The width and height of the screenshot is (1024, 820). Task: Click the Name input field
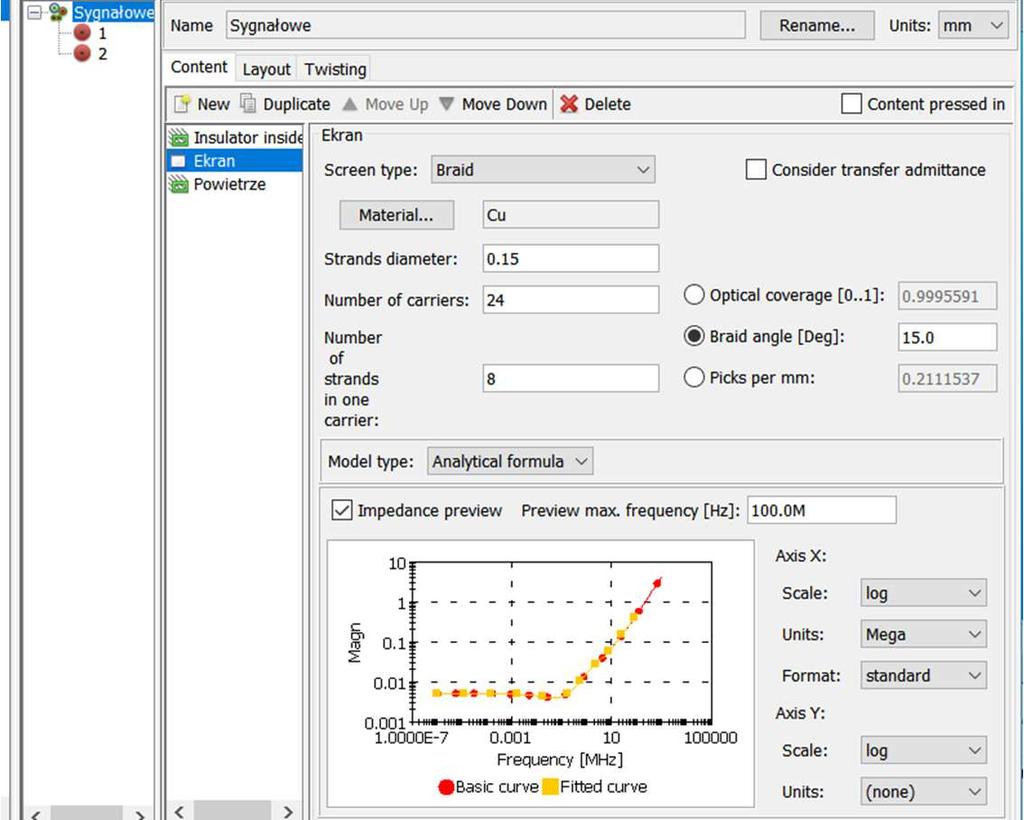click(485, 25)
